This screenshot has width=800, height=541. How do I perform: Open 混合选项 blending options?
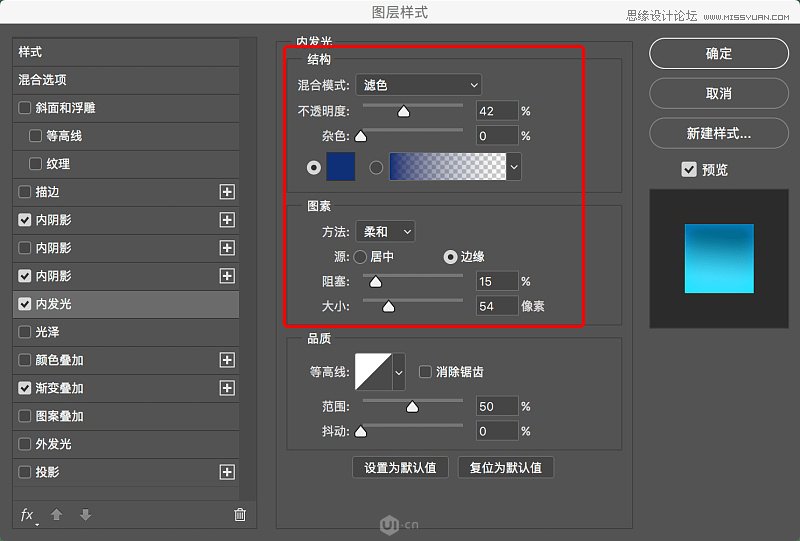(x=126, y=80)
